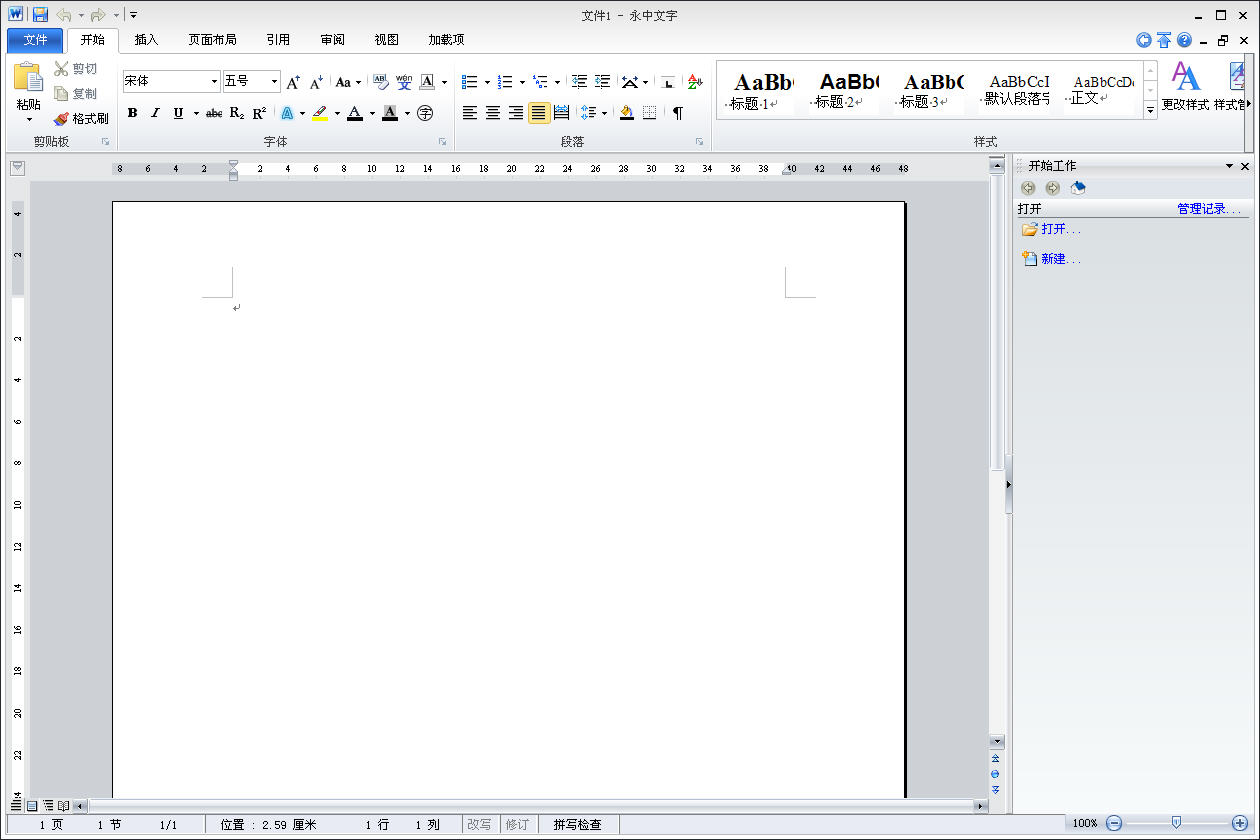1260x840 pixels.
Task: Apply italic with the Italic icon
Action: tap(155, 113)
